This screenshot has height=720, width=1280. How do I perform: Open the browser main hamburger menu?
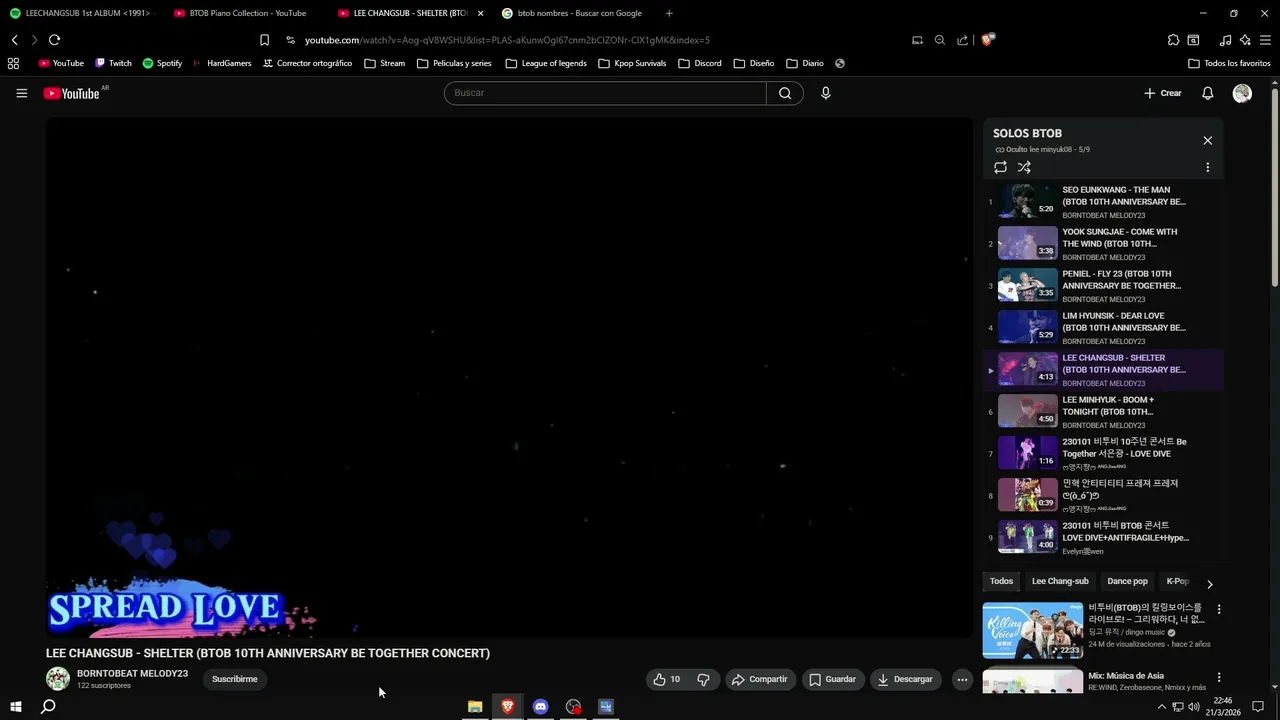(1265, 40)
